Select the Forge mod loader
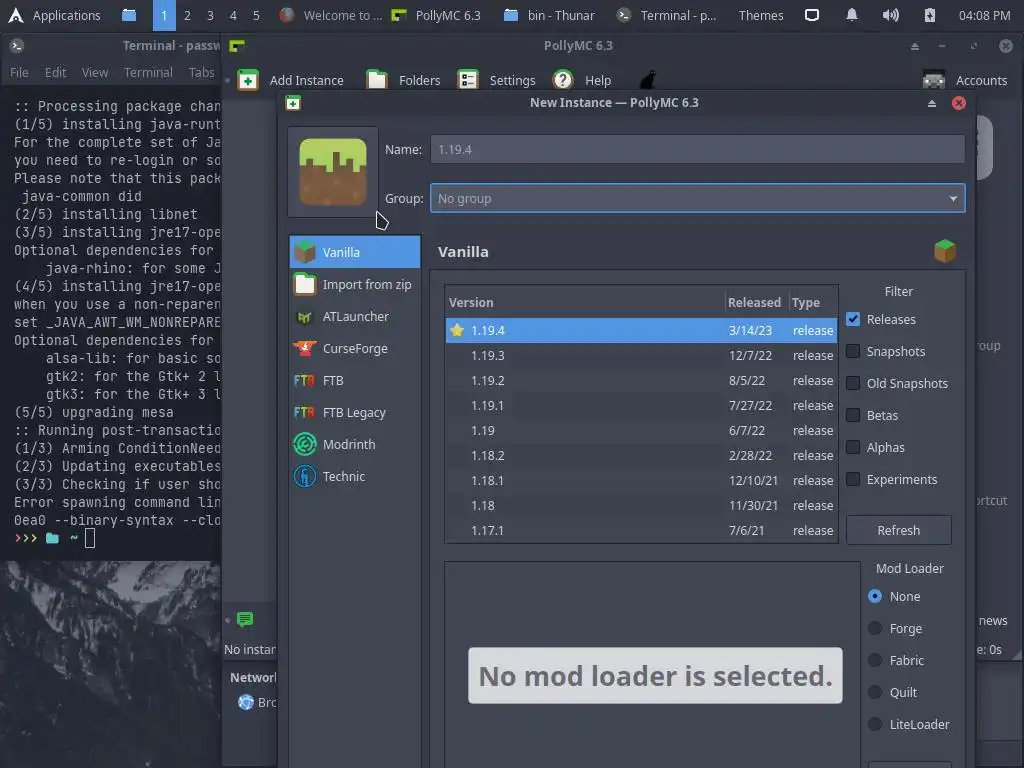1024x768 pixels. 875,628
